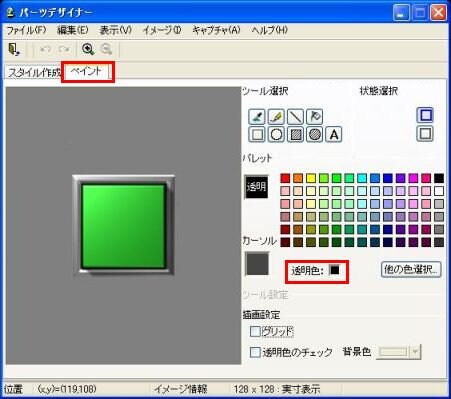Minimize the パーツデザイナー window
The image size is (451, 399).
402,13
